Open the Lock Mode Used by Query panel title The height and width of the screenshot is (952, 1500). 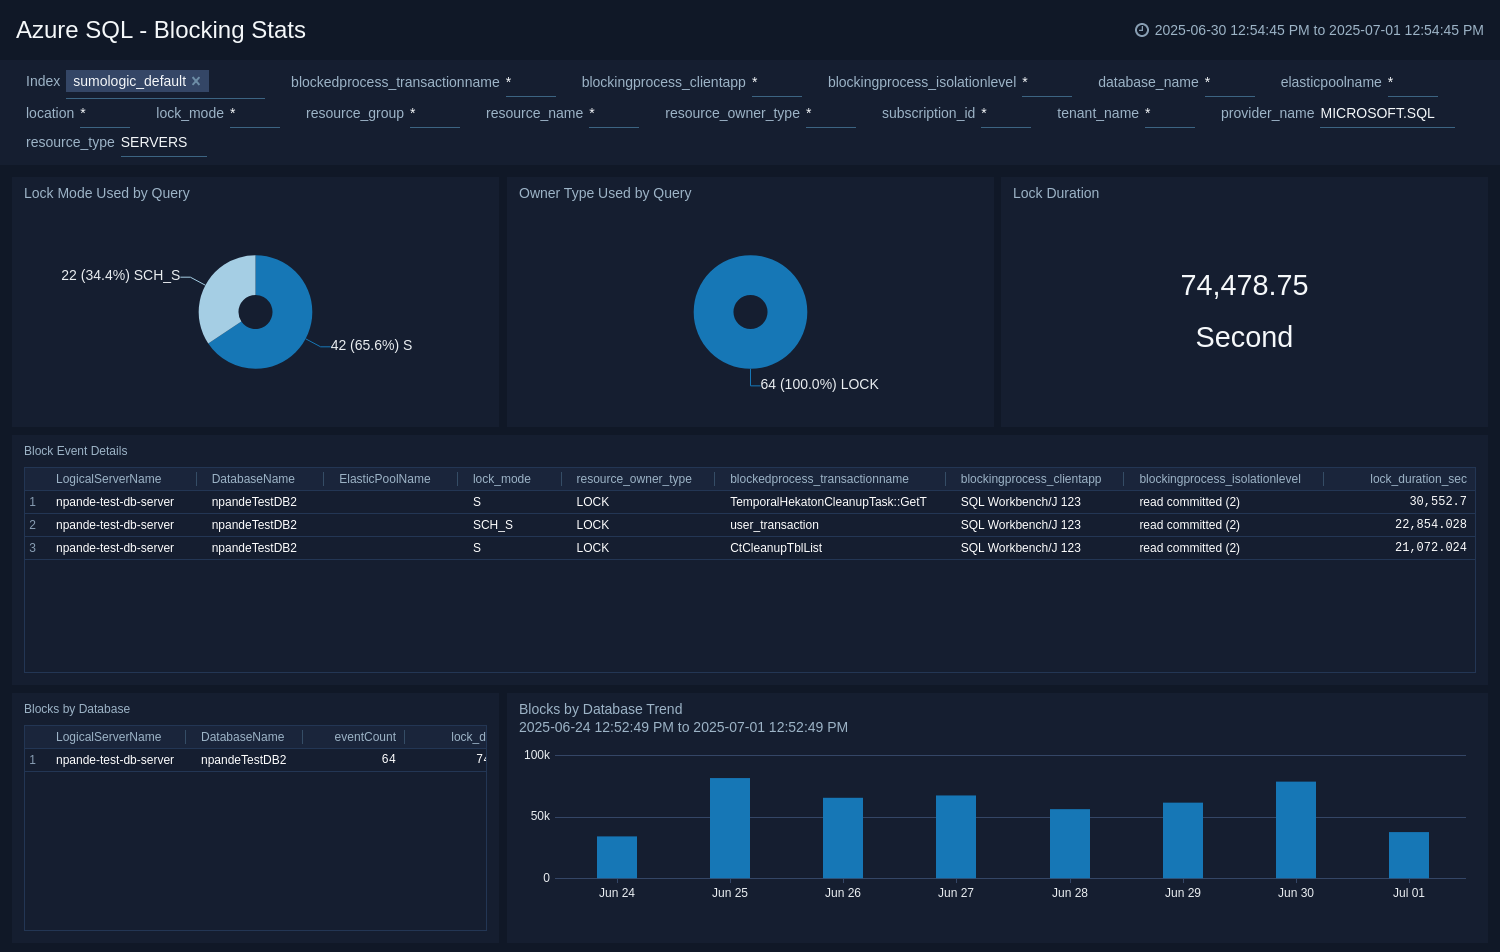click(x=107, y=193)
